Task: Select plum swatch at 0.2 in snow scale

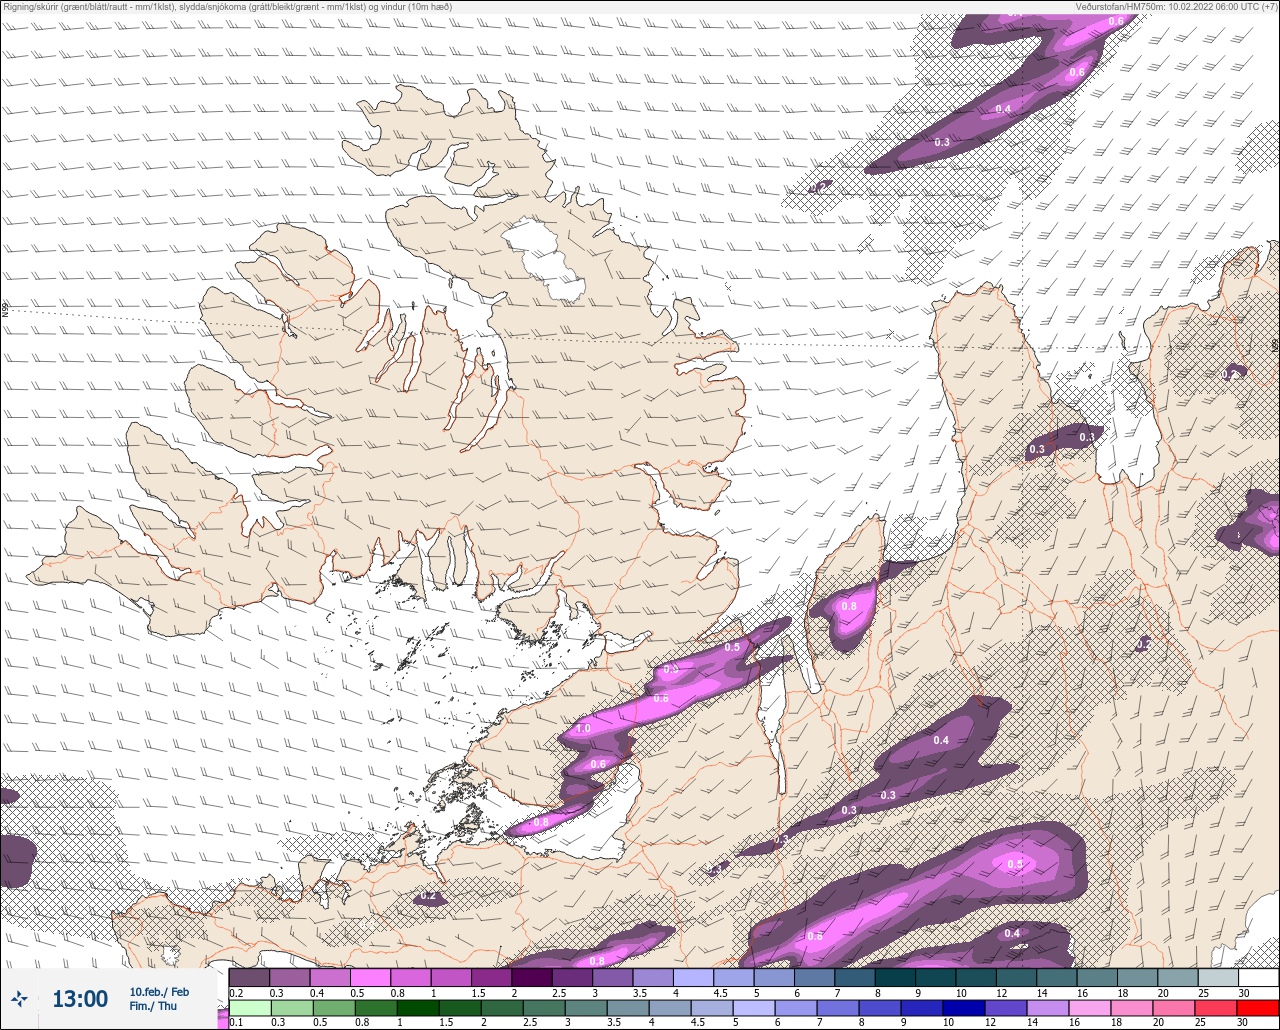Action: point(249,978)
